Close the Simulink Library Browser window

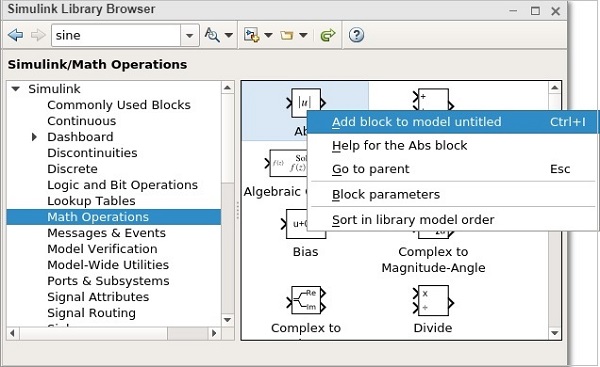[556, 11]
